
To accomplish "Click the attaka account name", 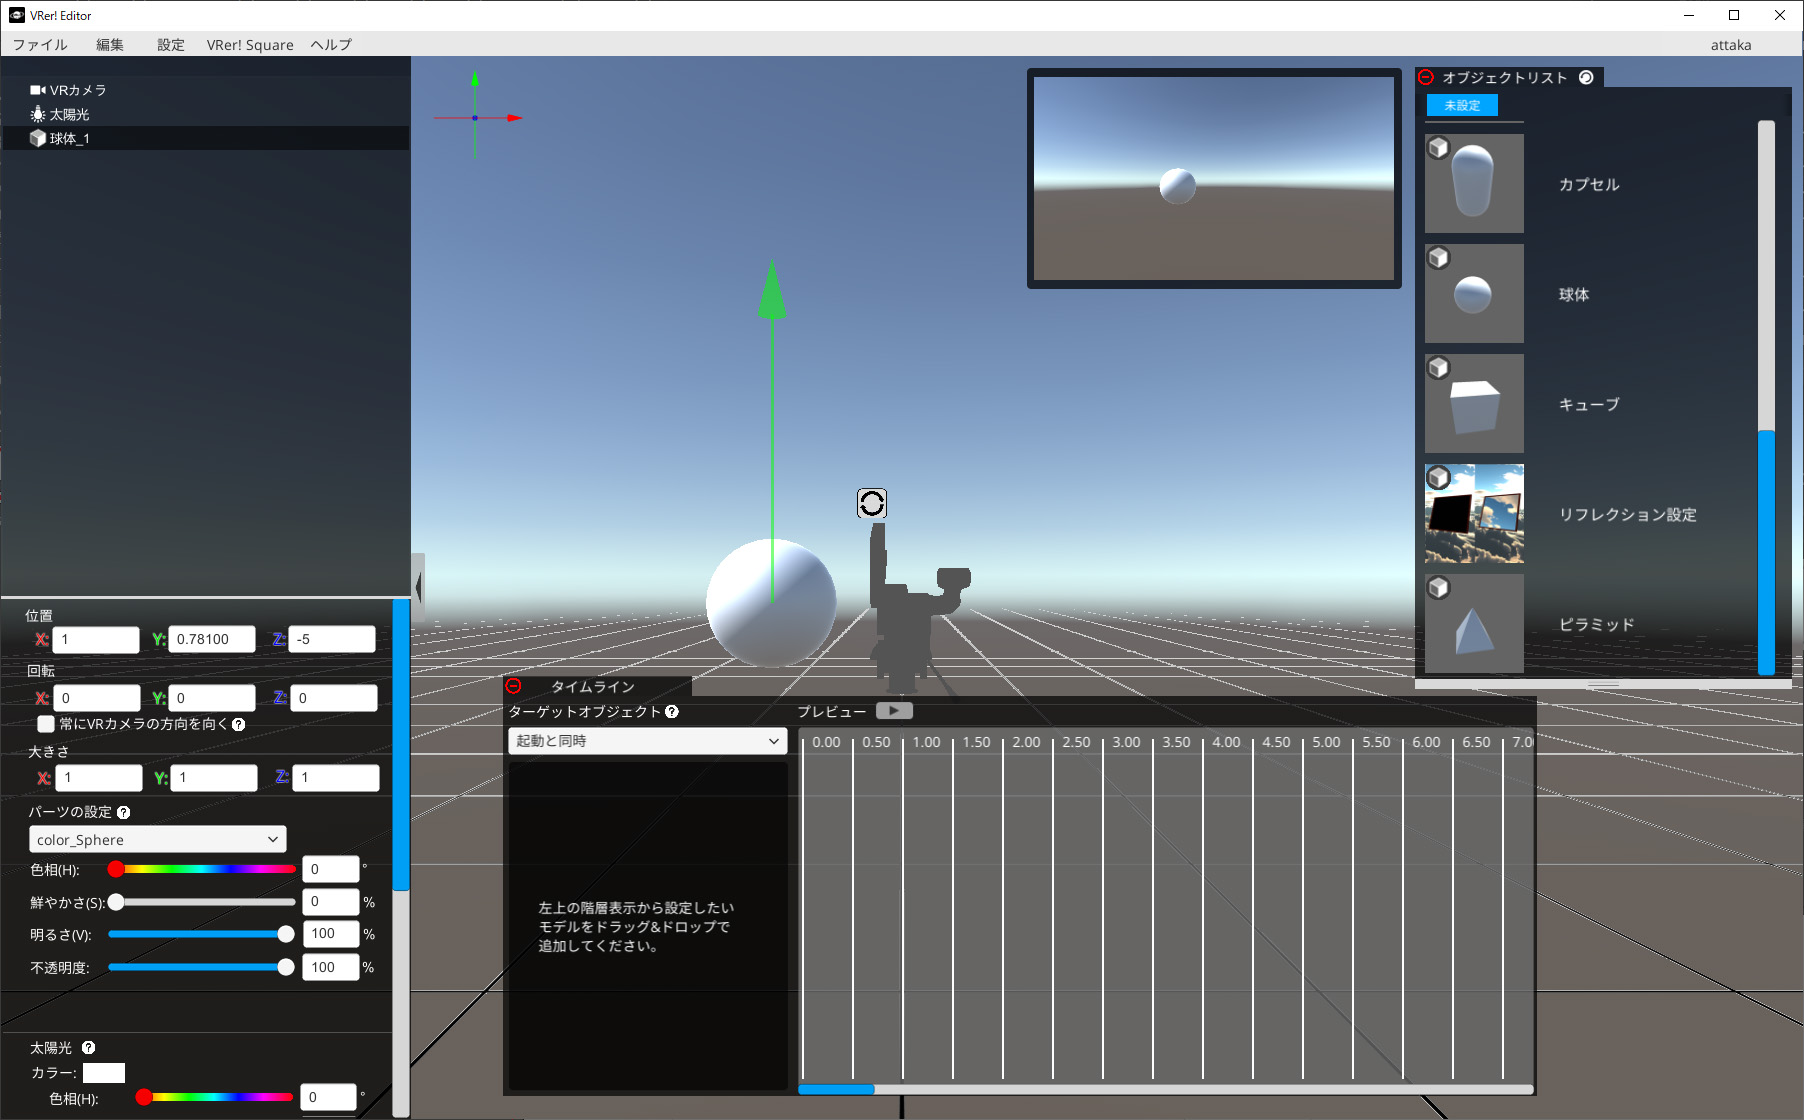I will tap(1731, 44).
